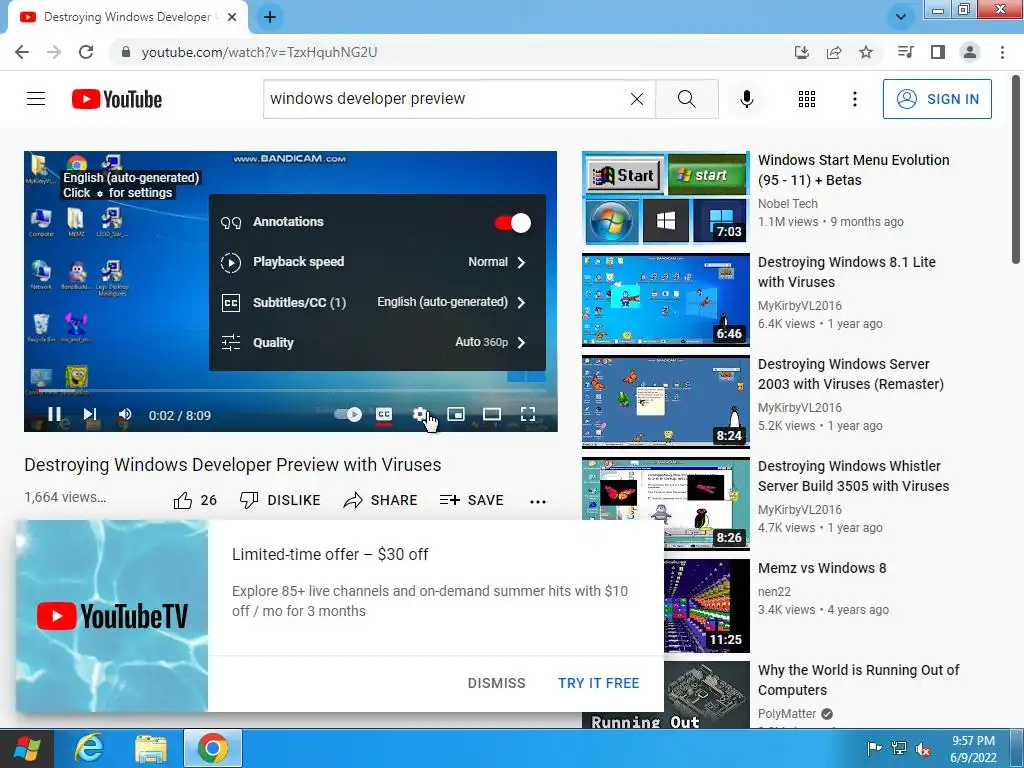Click the magnifier search button

686,99
